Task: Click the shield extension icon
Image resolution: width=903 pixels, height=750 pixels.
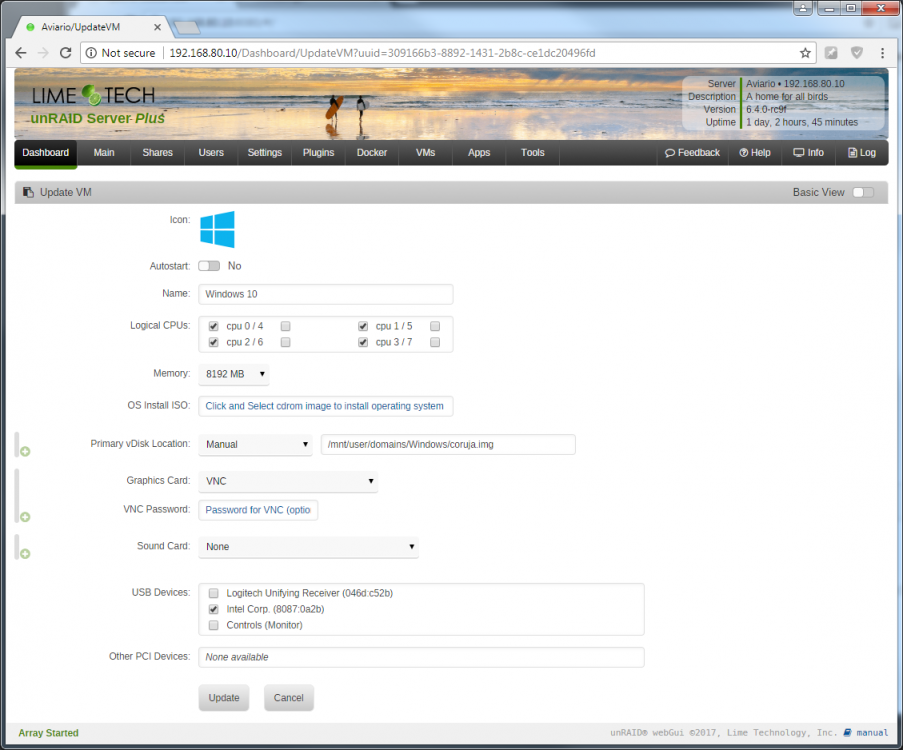Action: click(x=857, y=53)
